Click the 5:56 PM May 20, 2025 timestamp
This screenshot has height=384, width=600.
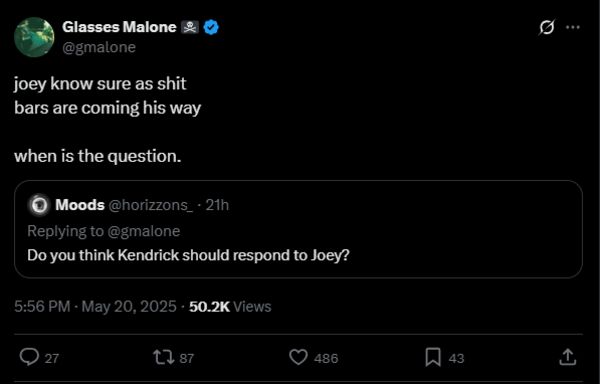tap(95, 306)
